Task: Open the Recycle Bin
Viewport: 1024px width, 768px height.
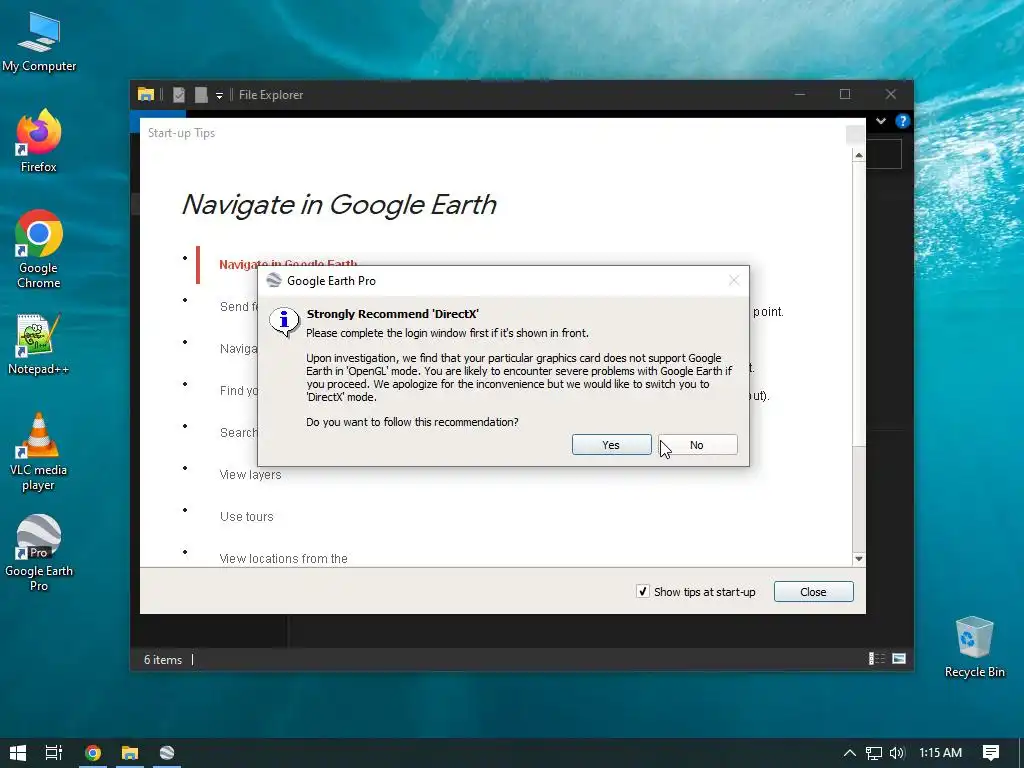Action: 974,647
